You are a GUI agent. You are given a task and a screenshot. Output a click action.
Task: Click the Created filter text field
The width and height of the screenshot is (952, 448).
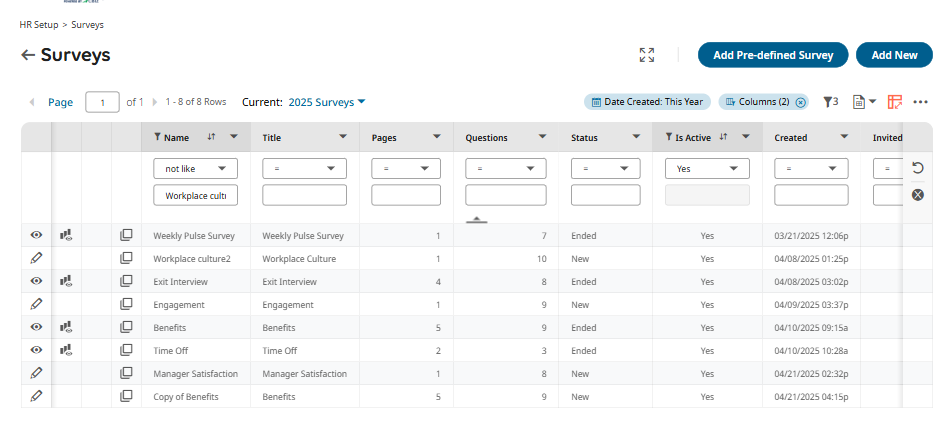[x=811, y=195]
